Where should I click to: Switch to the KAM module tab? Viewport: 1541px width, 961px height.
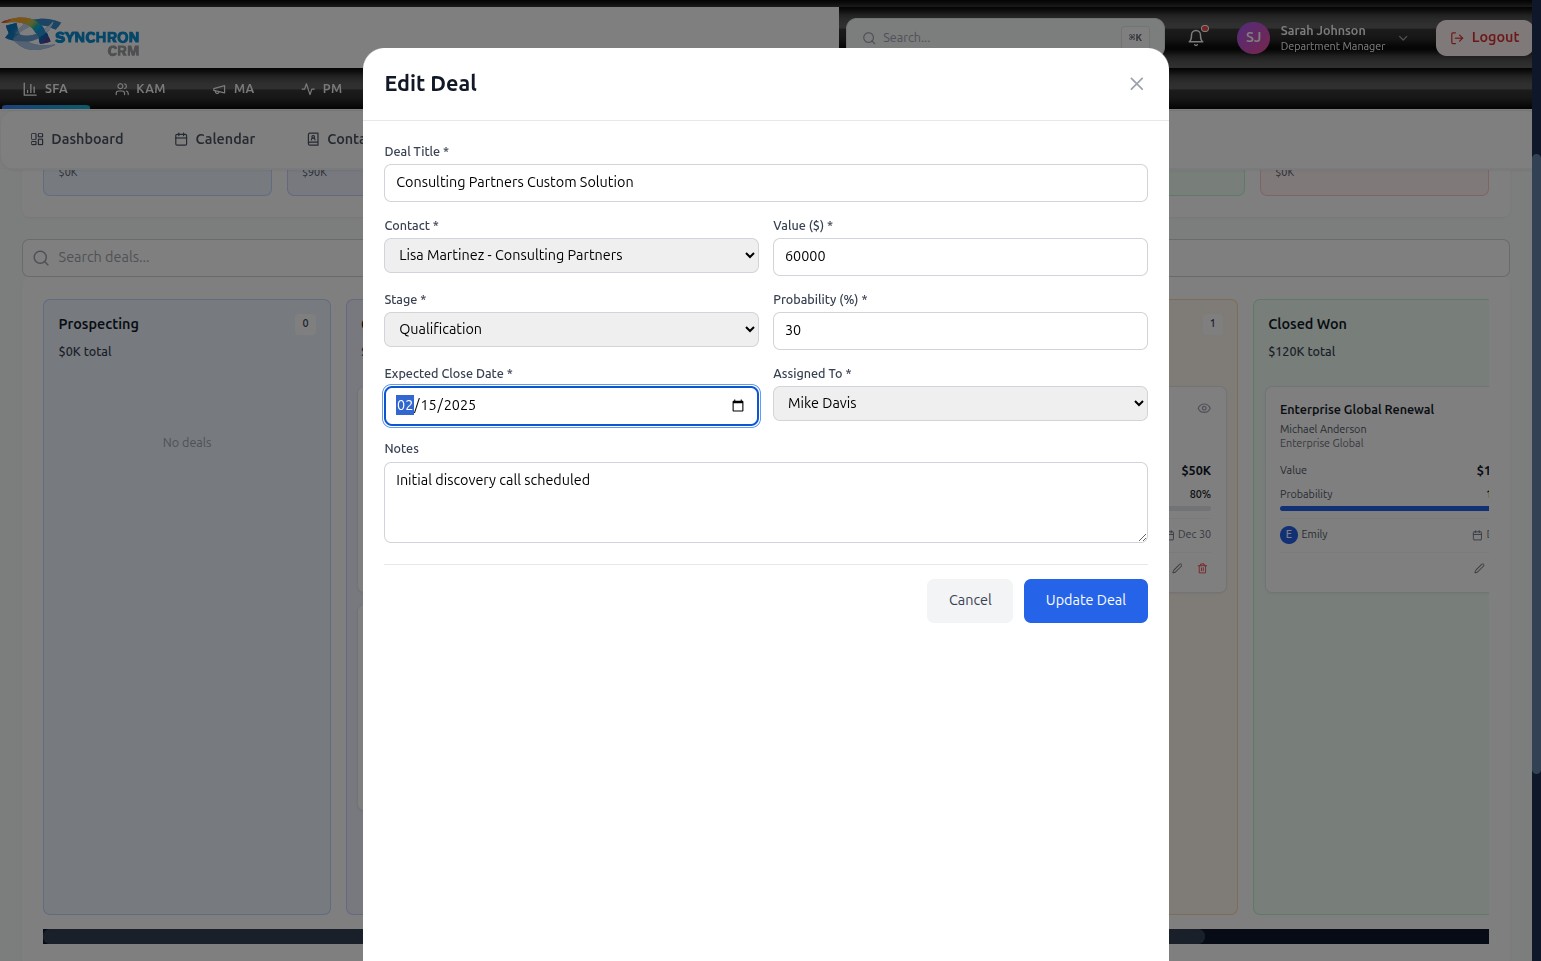tap(140, 89)
